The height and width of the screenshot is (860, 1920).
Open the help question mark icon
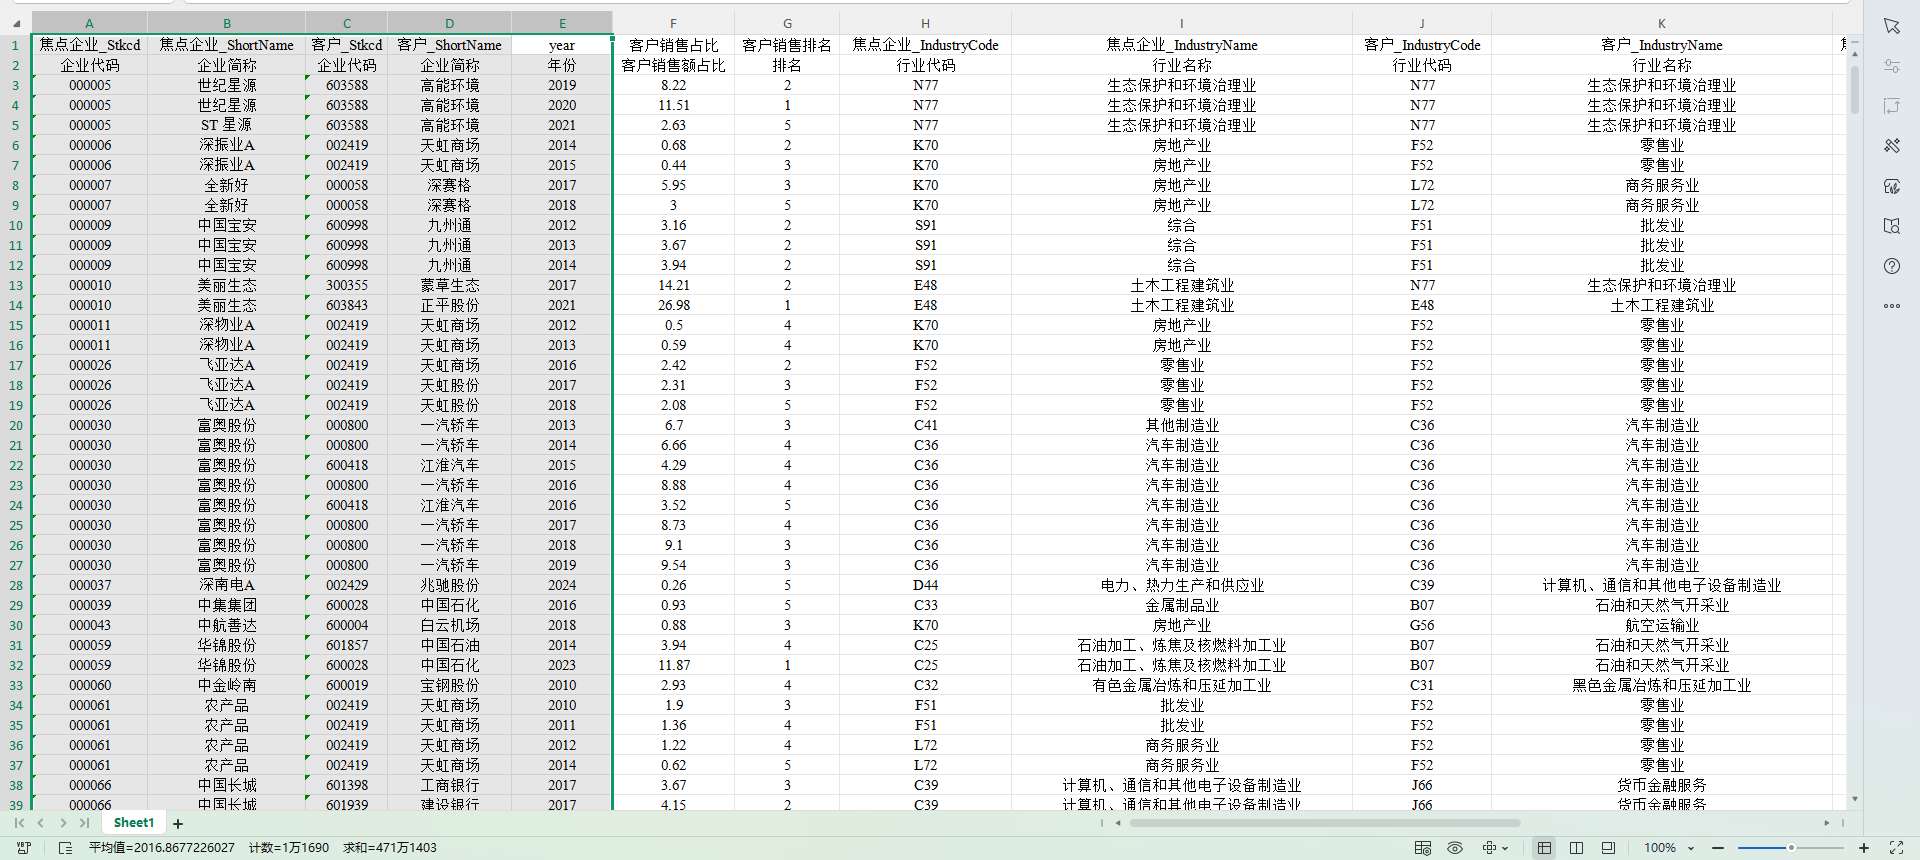(x=1891, y=266)
